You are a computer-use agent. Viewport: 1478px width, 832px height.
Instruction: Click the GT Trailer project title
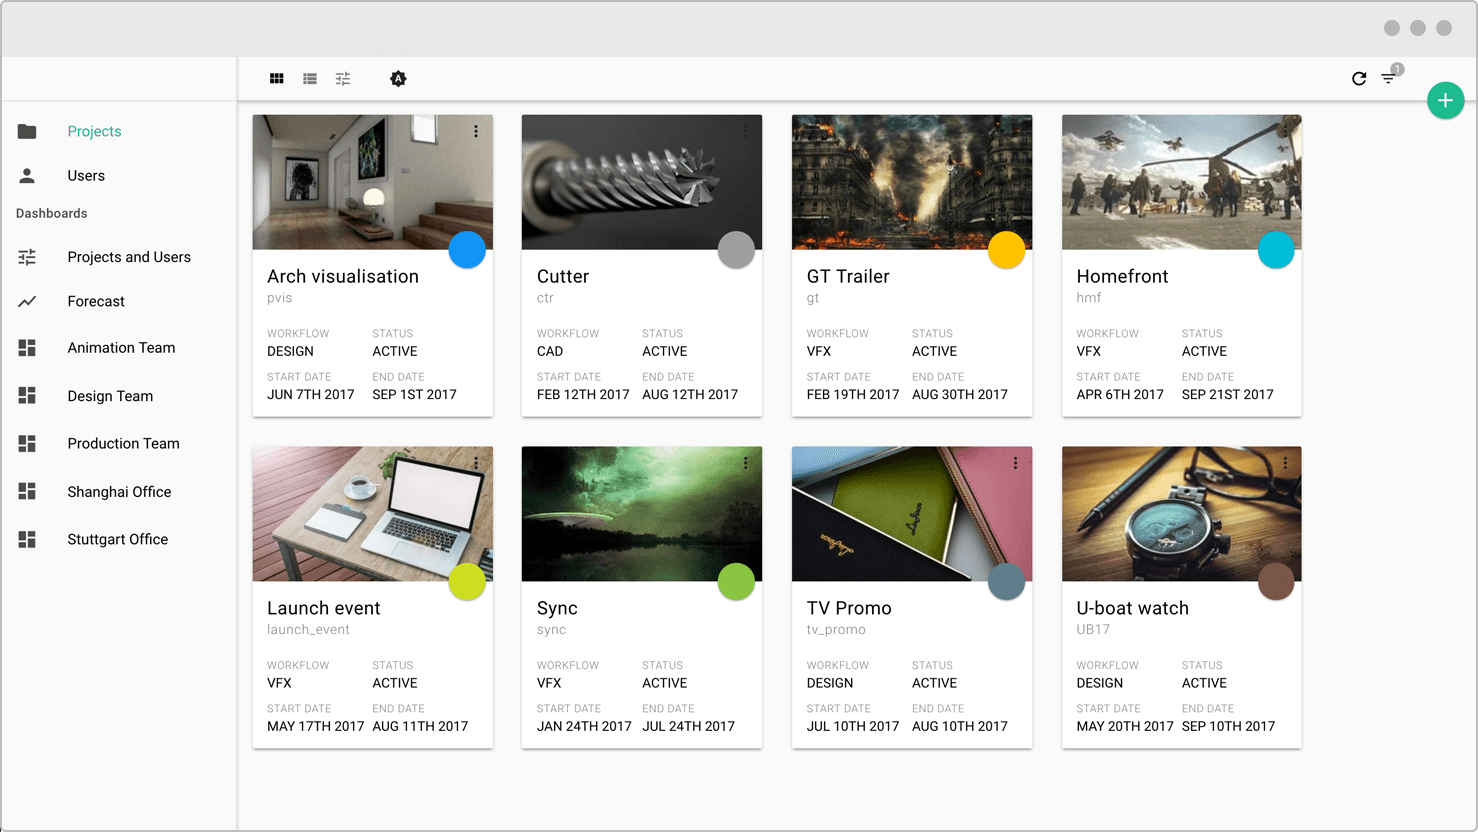(x=848, y=276)
